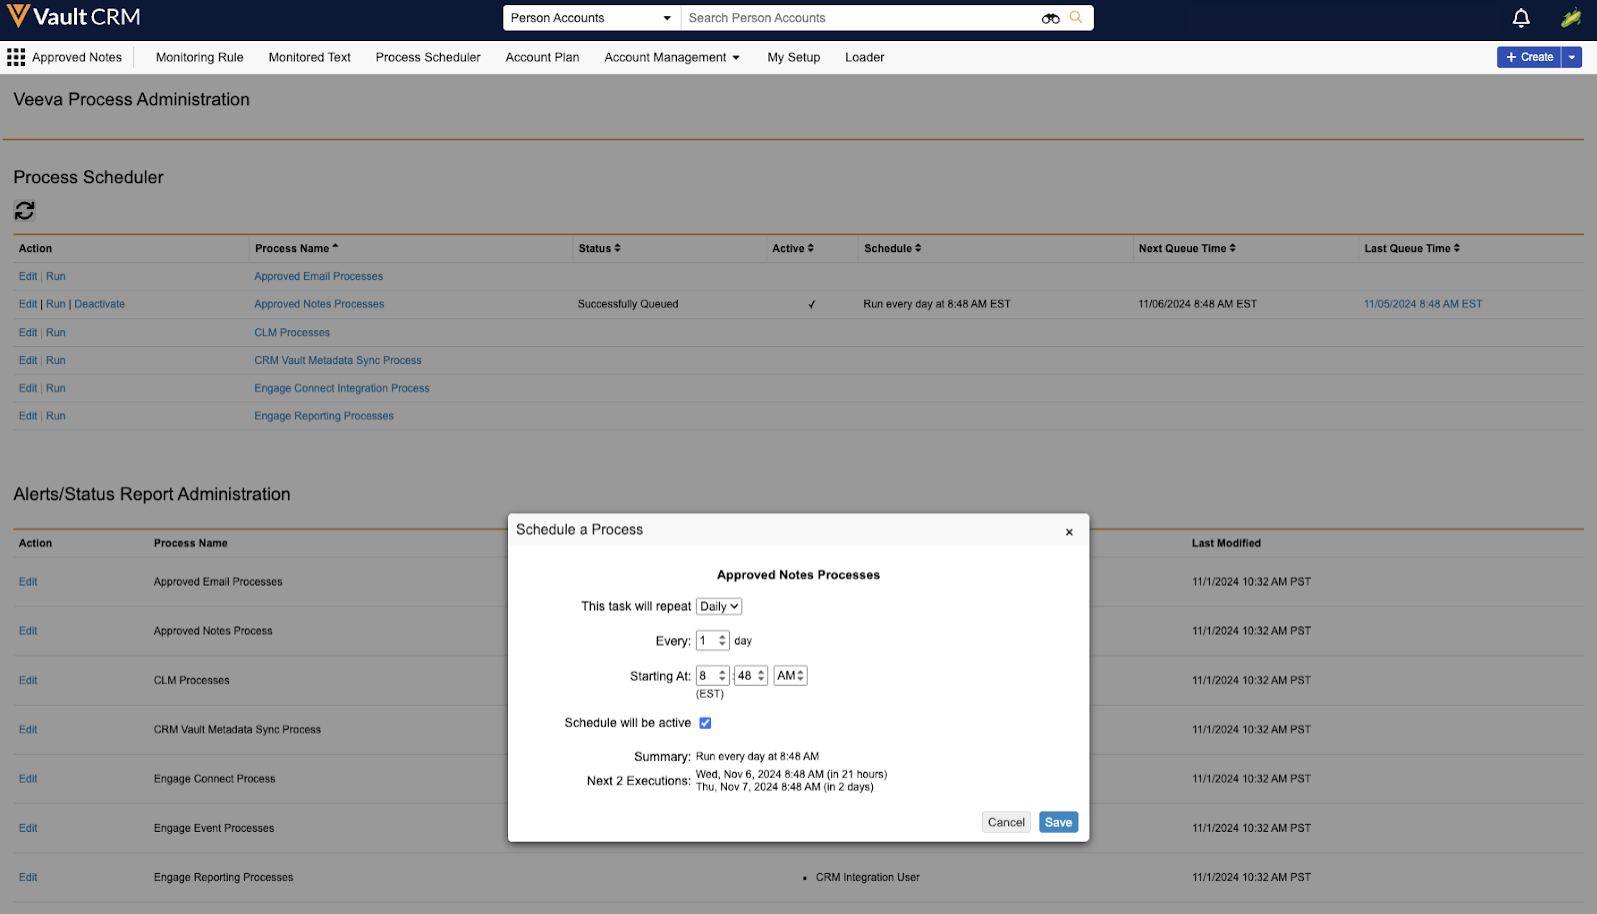Screen dimensions: 1597x914
Task: Switch to the Monitoring Rule tab
Action: (x=199, y=57)
